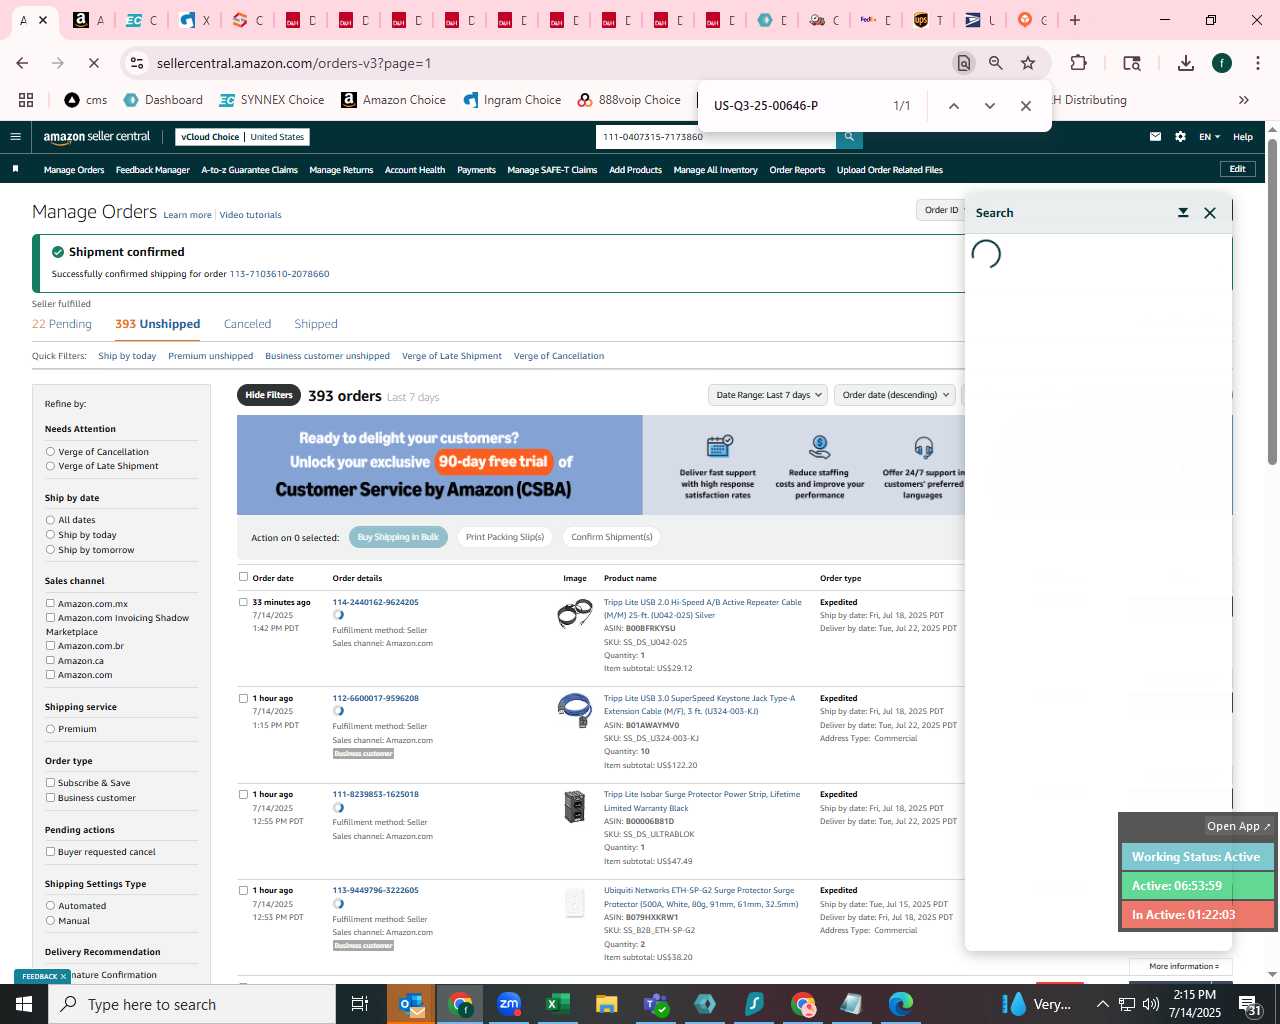Click the zoom magnifier in the address bar
The height and width of the screenshot is (1024, 1280).
[x=996, y=63]
